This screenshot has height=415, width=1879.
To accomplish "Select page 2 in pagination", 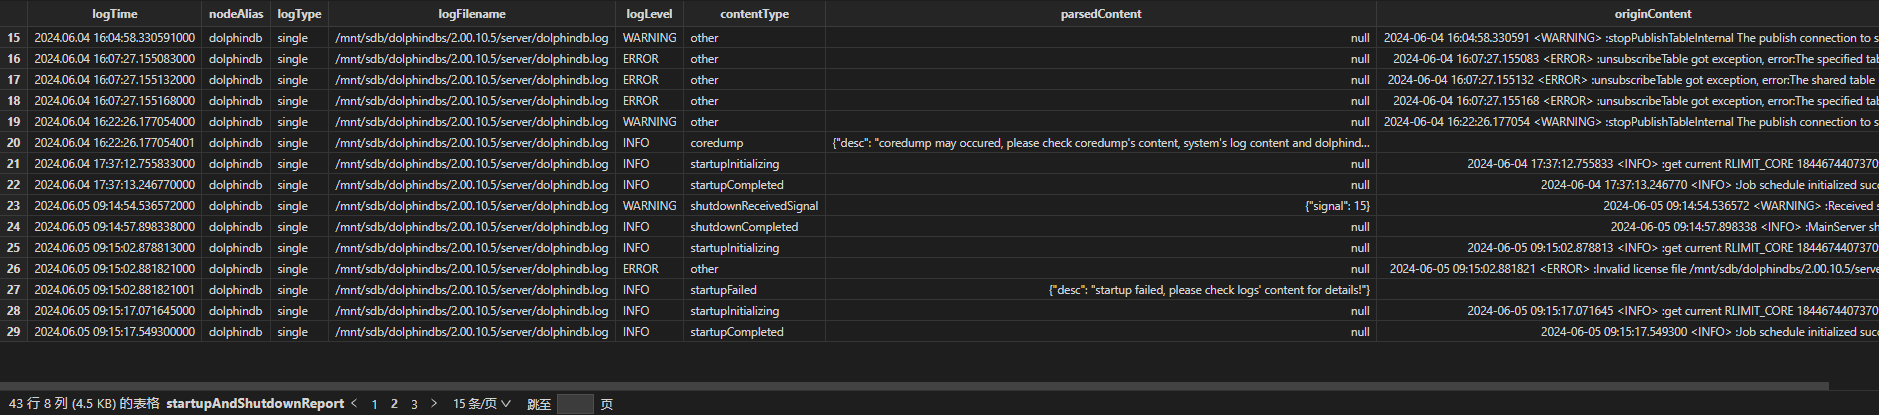I will click(394, 404).
